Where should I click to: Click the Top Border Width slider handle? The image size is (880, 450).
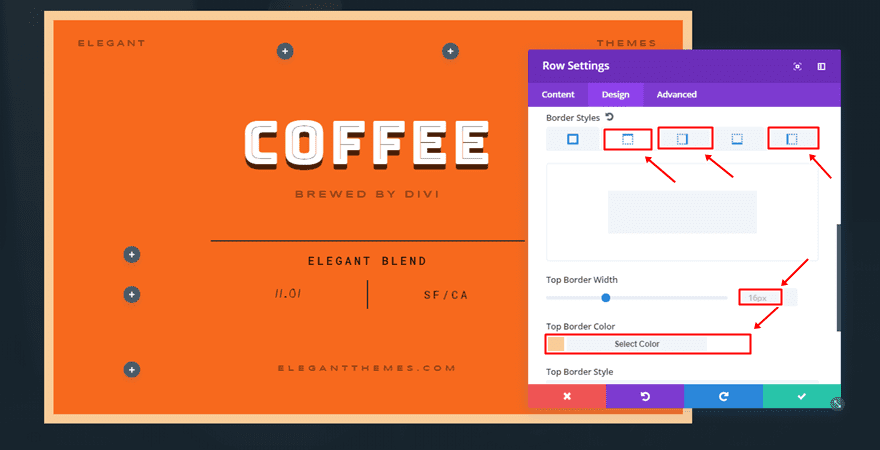click(x=606, y=298)
